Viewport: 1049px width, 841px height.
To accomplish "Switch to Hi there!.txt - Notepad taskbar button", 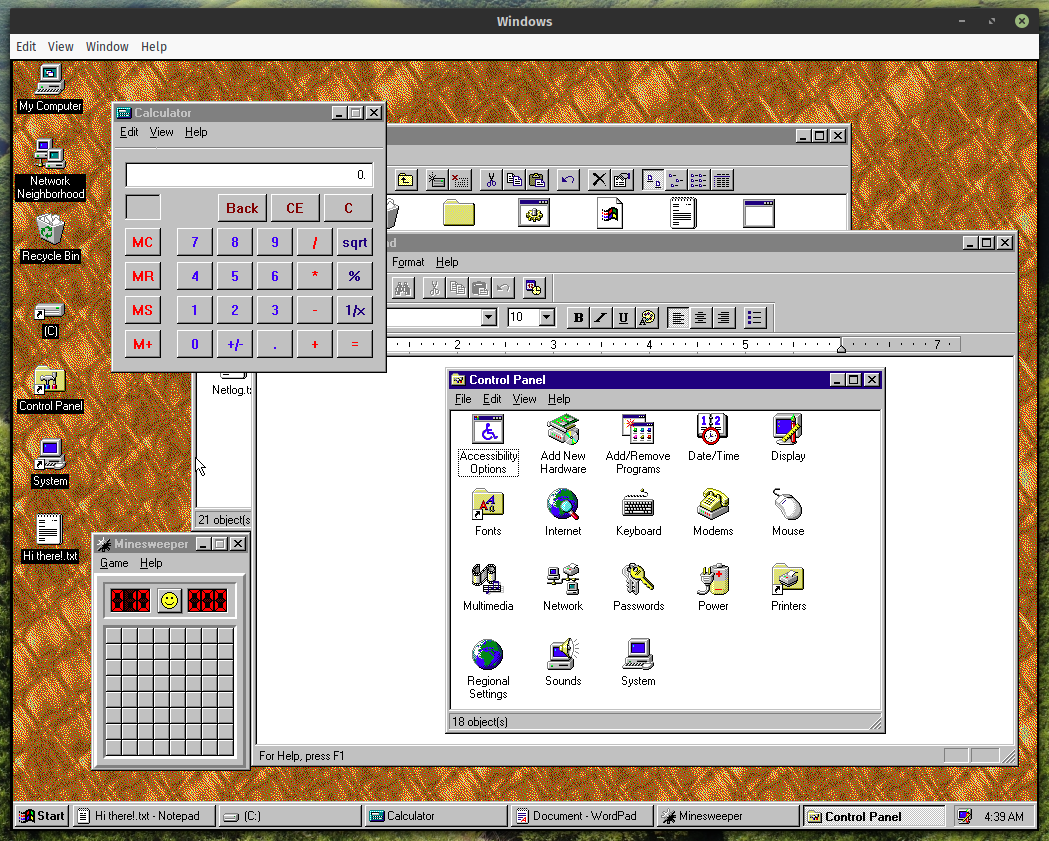I will (x=145, y=816).
